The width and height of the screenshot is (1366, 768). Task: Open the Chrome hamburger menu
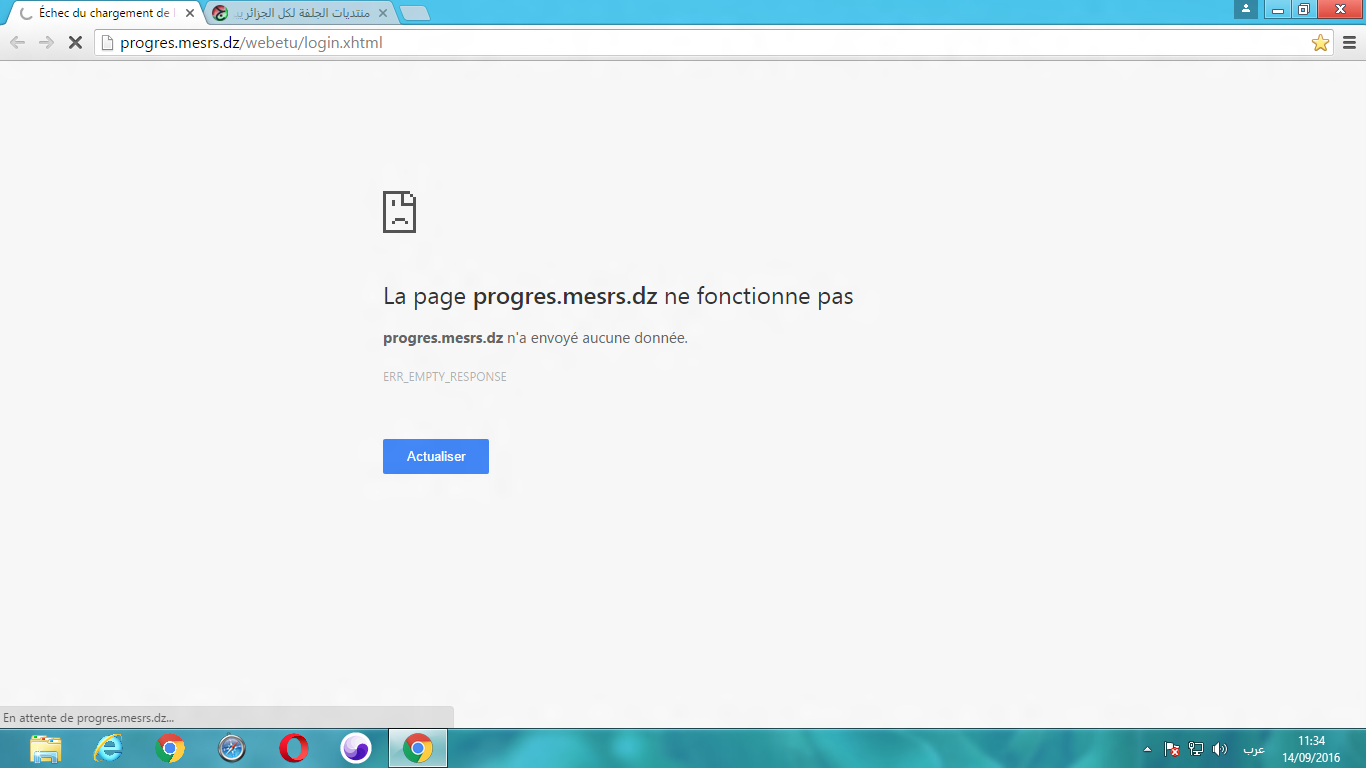pyautogui.click(x=1349, y=43)
